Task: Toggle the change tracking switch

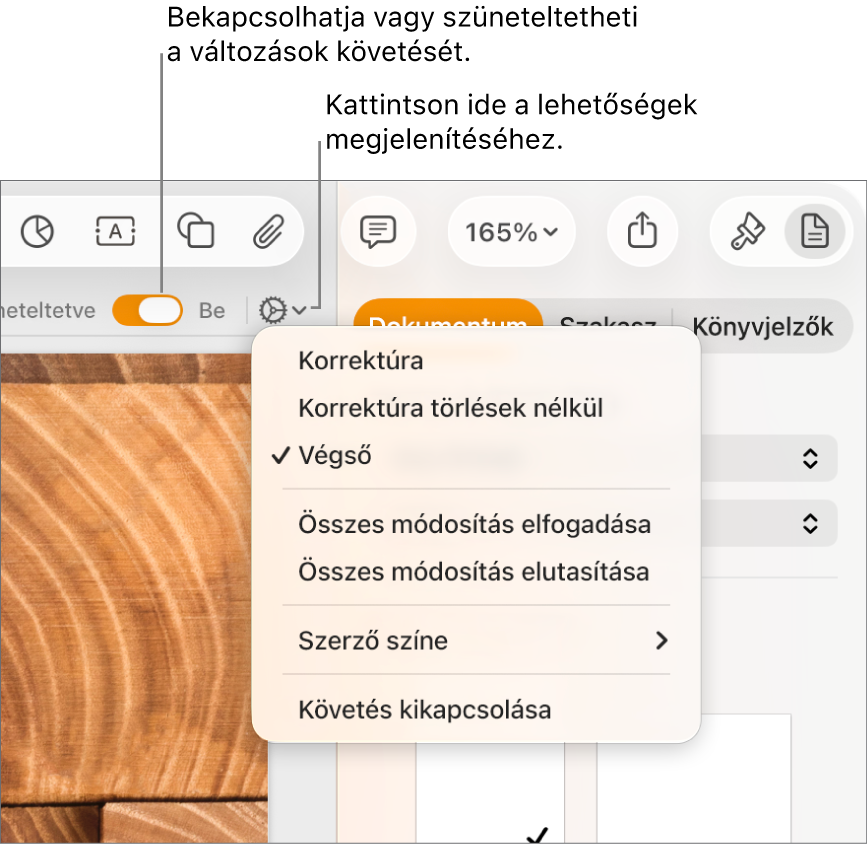Action: 147,310
